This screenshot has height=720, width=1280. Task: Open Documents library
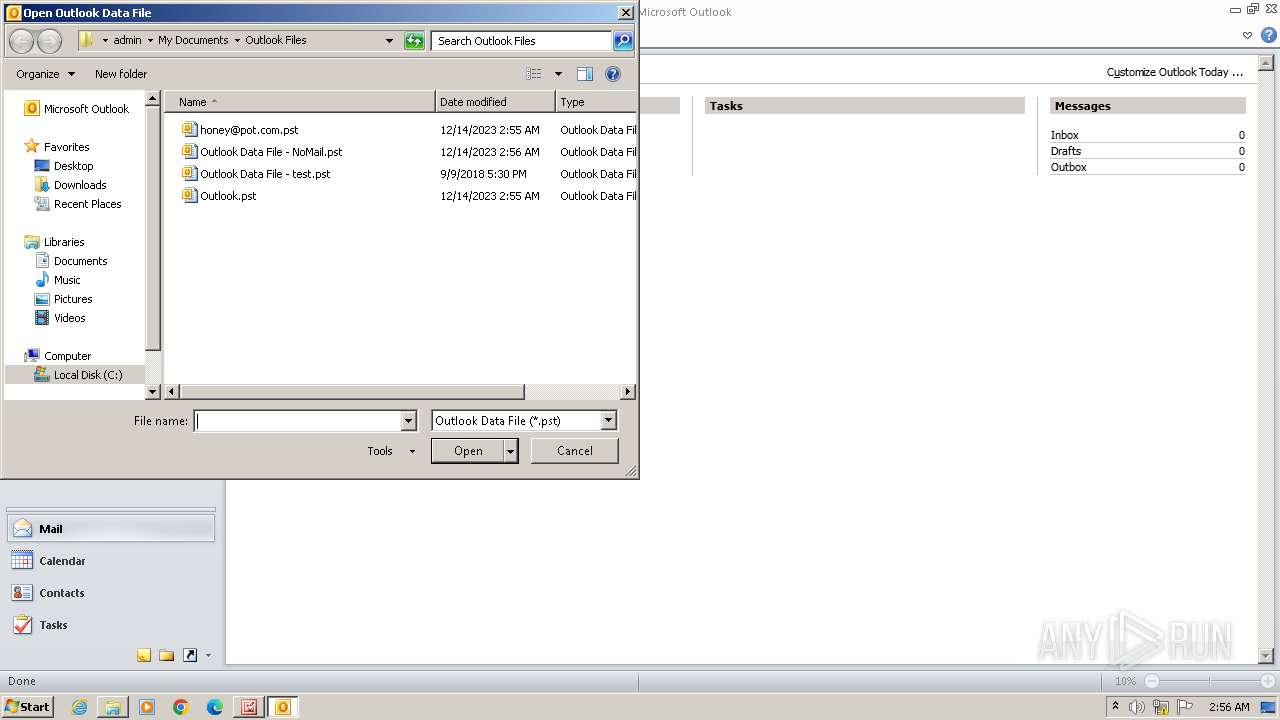pyautogui.click(x=80, y=261)
